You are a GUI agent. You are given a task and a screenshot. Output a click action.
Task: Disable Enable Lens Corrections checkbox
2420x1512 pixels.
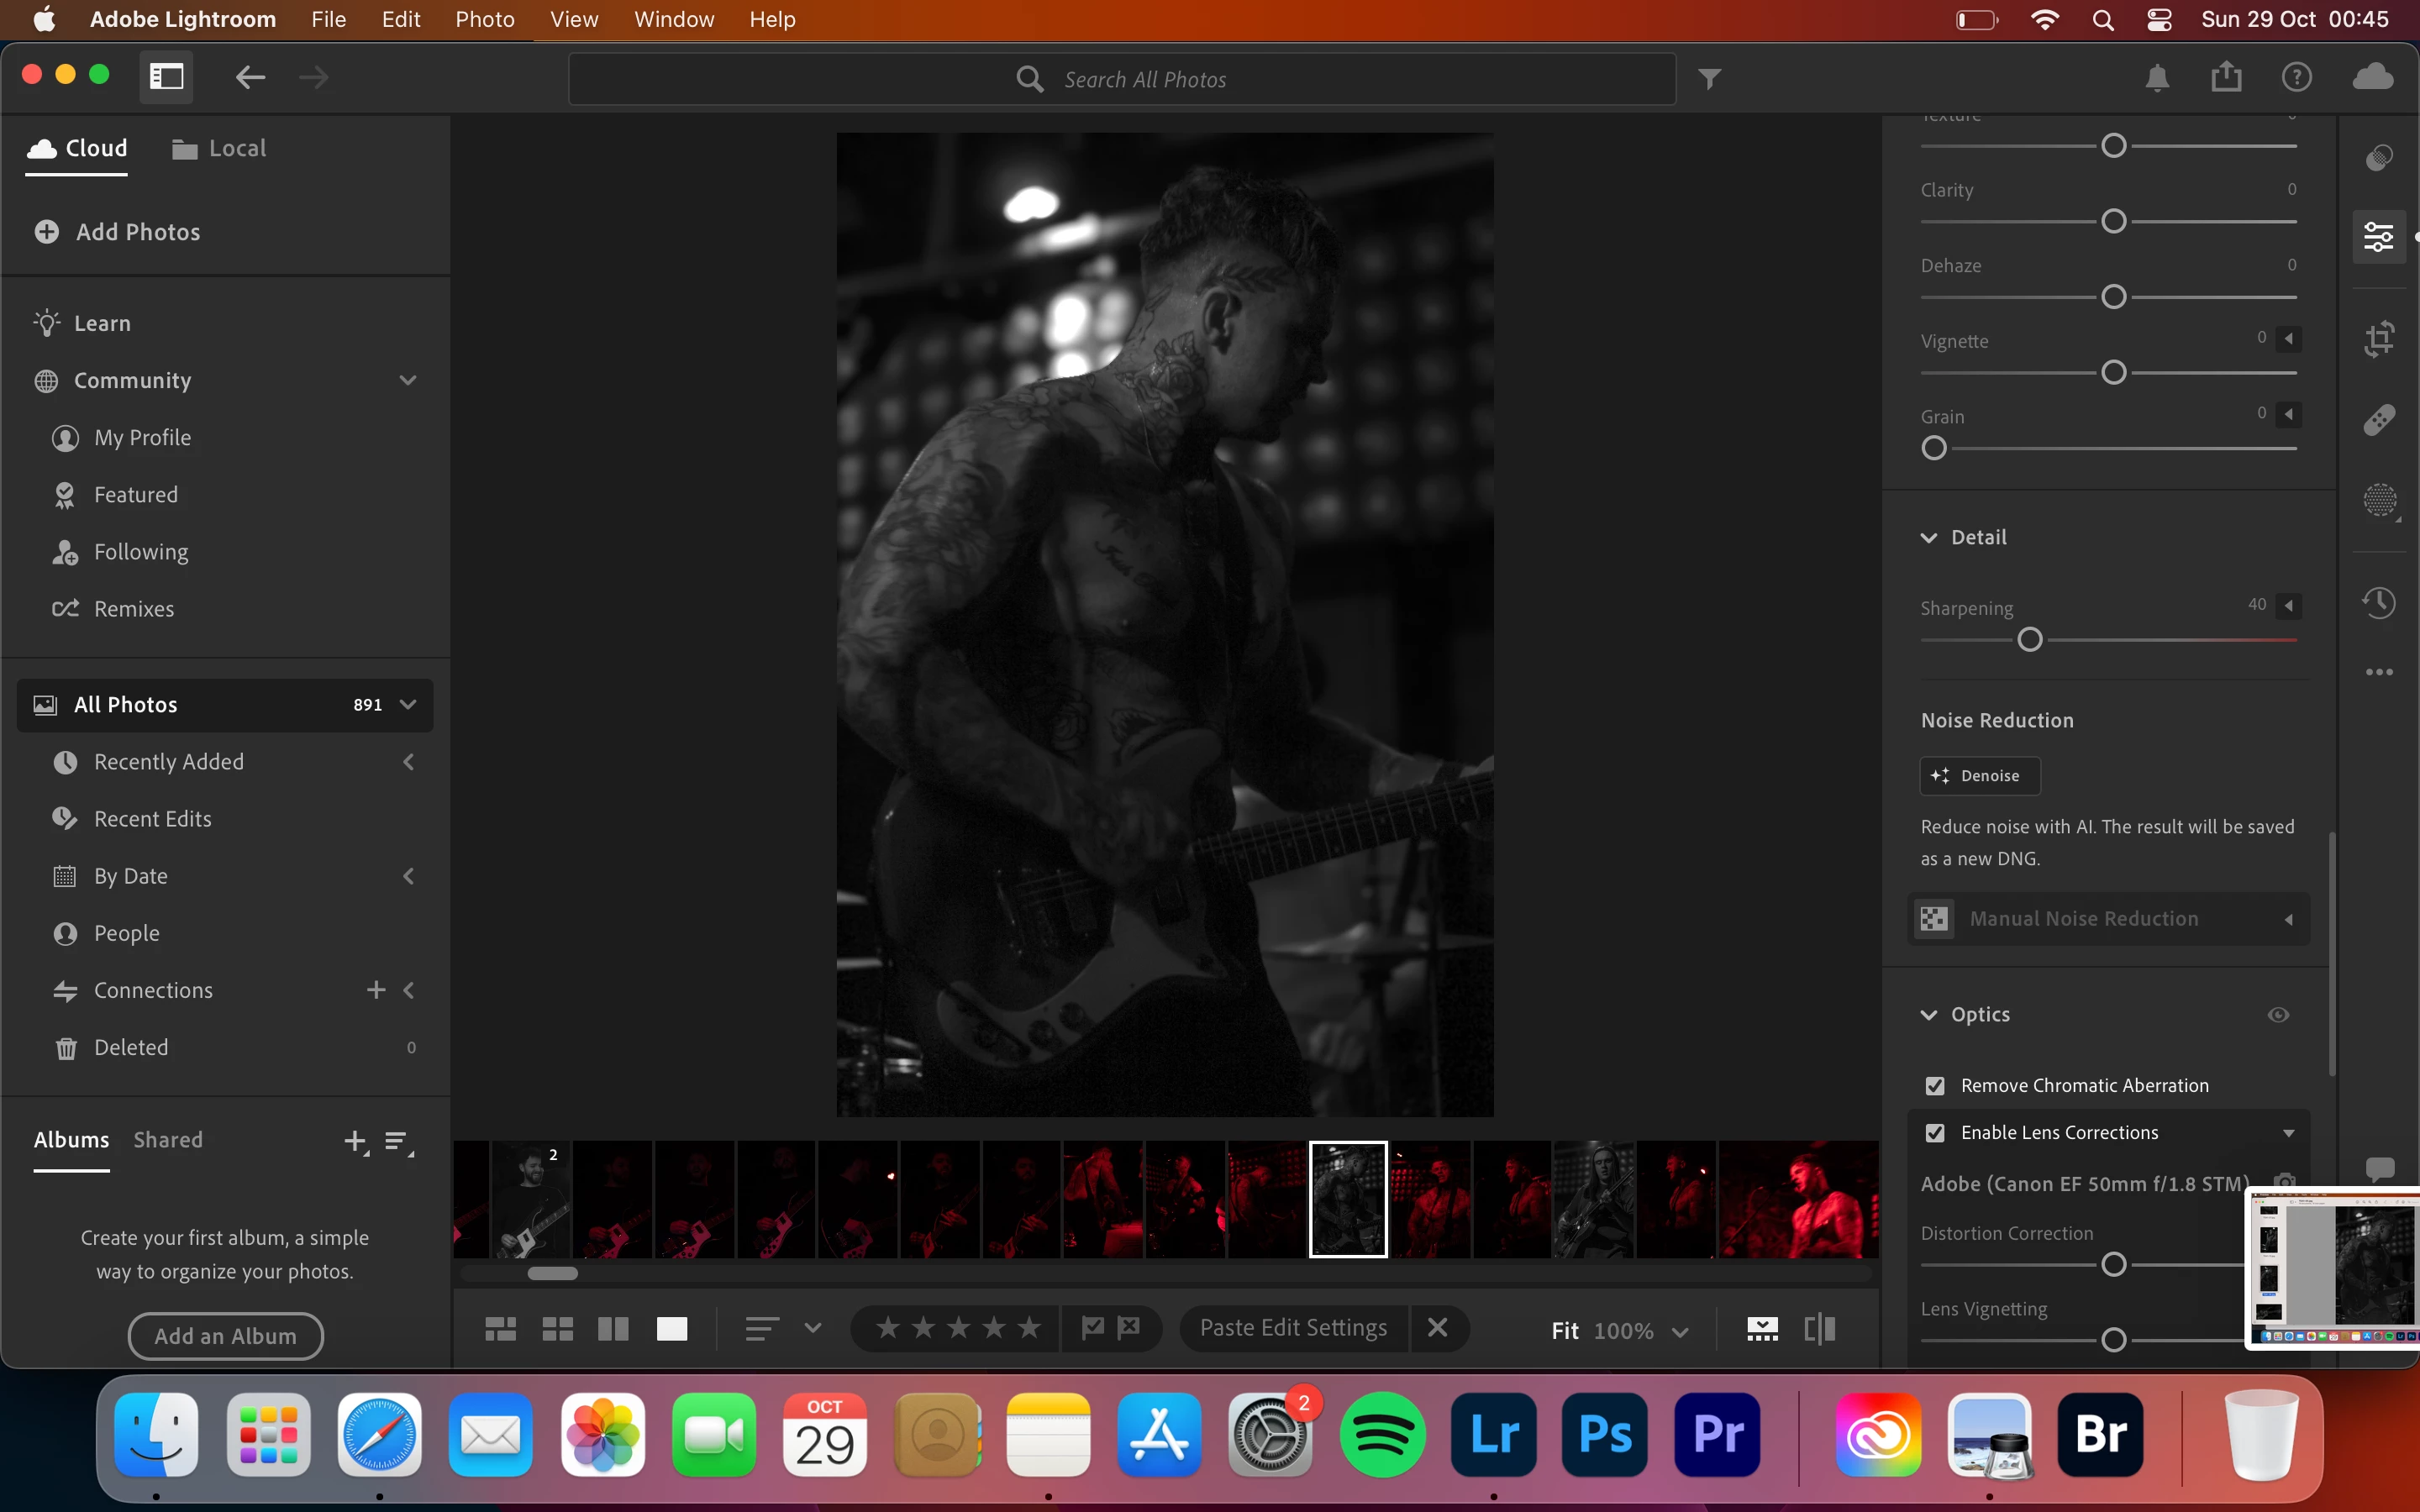[1935, 1133]
